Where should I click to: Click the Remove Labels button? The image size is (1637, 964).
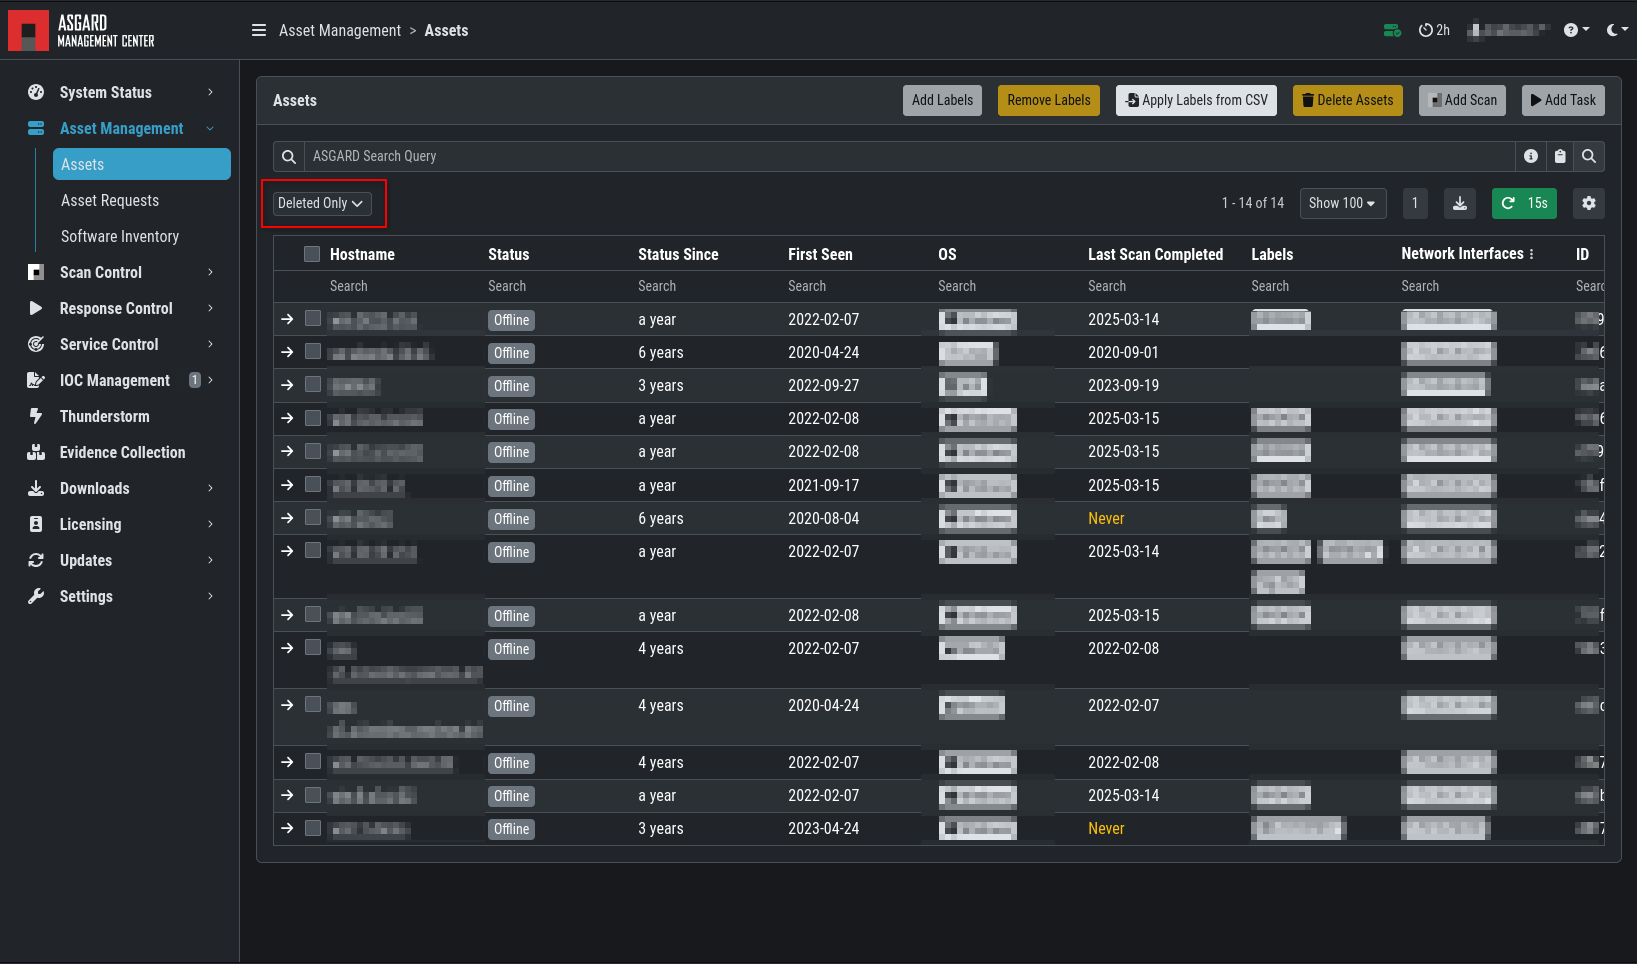[1049, 100]
